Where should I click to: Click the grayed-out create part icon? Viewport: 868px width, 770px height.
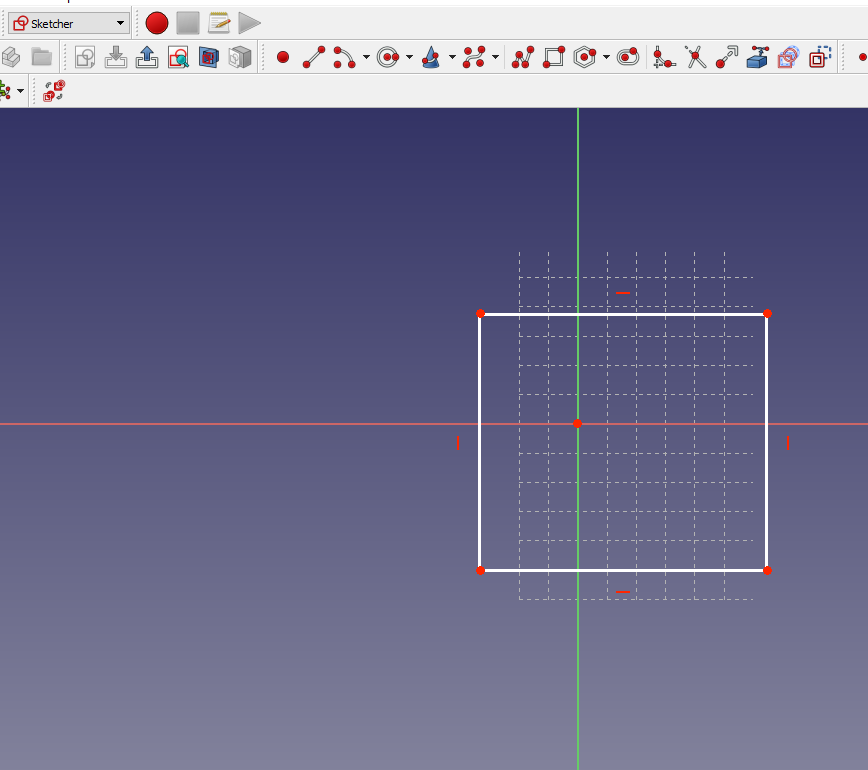[11, 57]
